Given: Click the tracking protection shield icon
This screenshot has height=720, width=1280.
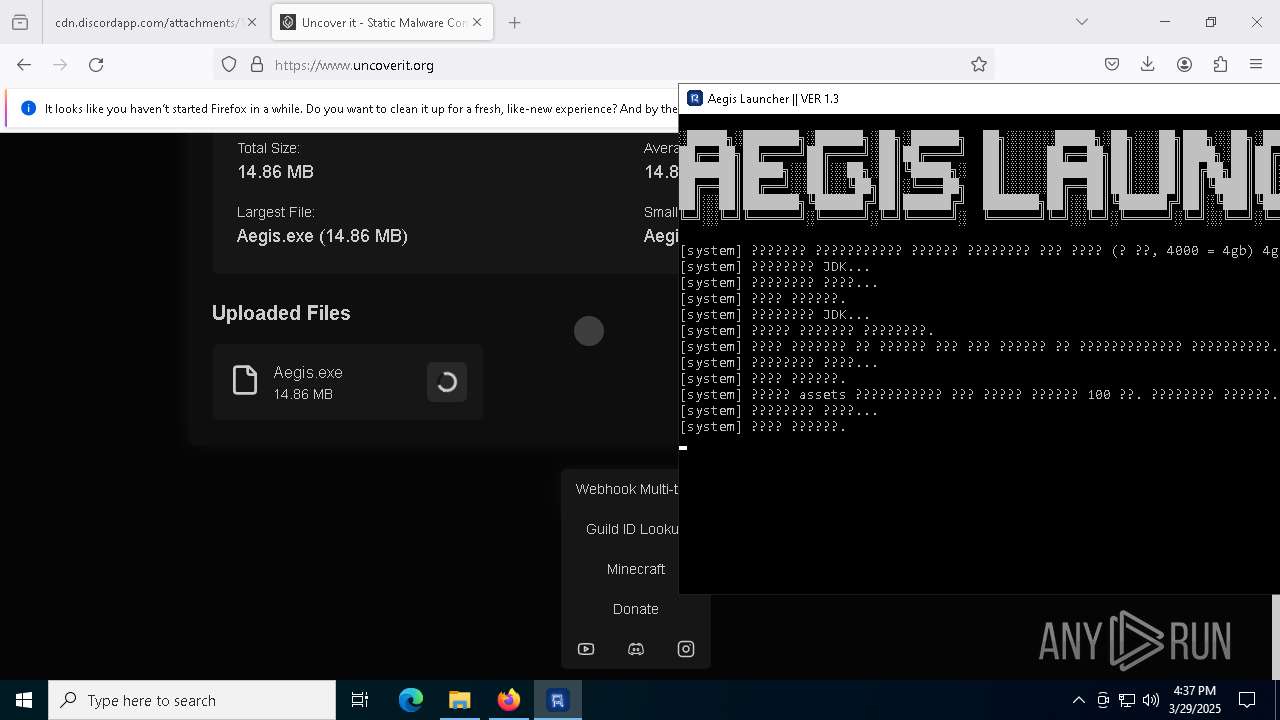Looking at the screenshot, I should point(229,65).
